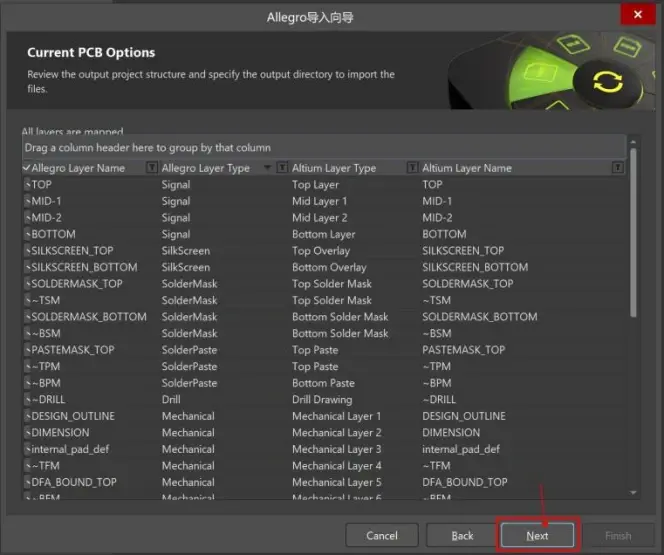Select ~DRILL in Allegro Layer Name column

[x=48, y=399]
